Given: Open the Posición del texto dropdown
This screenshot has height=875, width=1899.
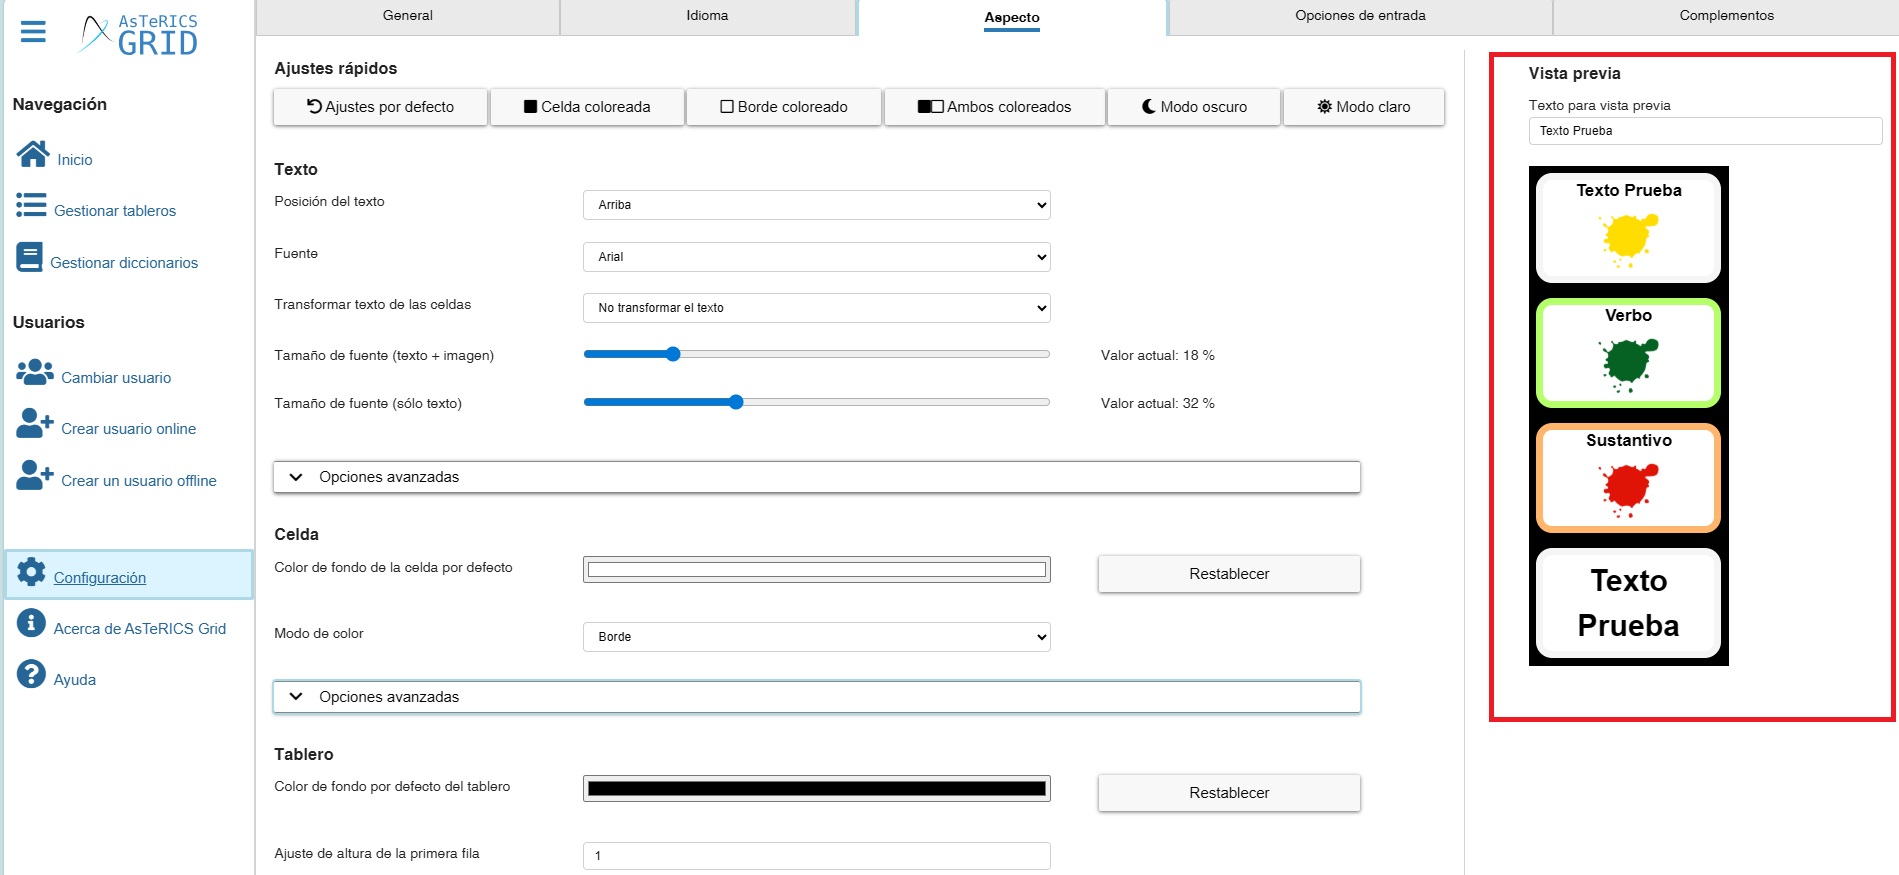Looking at the screenshot, I should tap(816, 205).
